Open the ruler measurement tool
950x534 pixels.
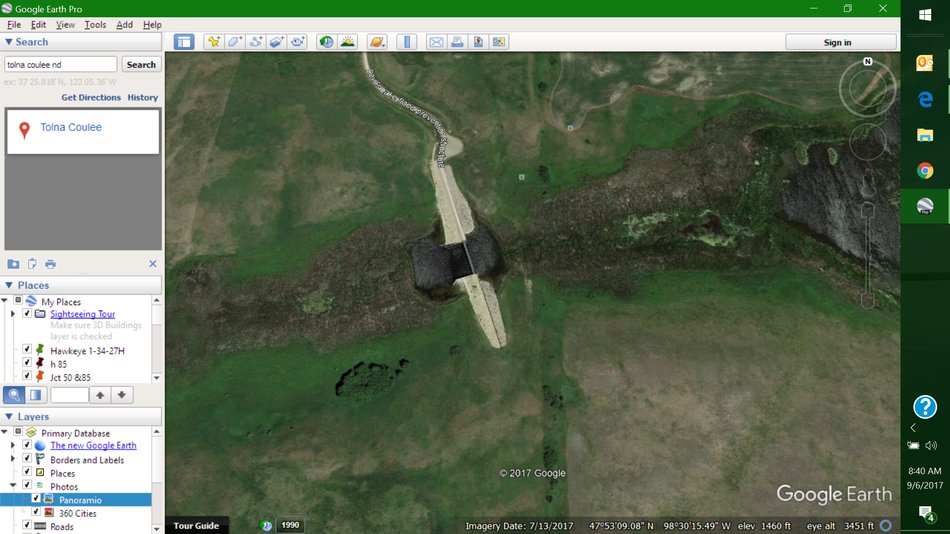point(406,42)
